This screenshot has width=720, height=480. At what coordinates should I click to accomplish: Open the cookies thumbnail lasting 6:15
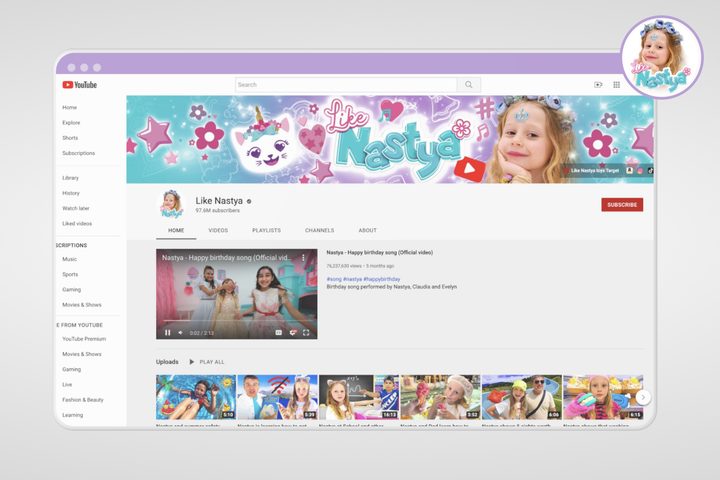[603, 397]
